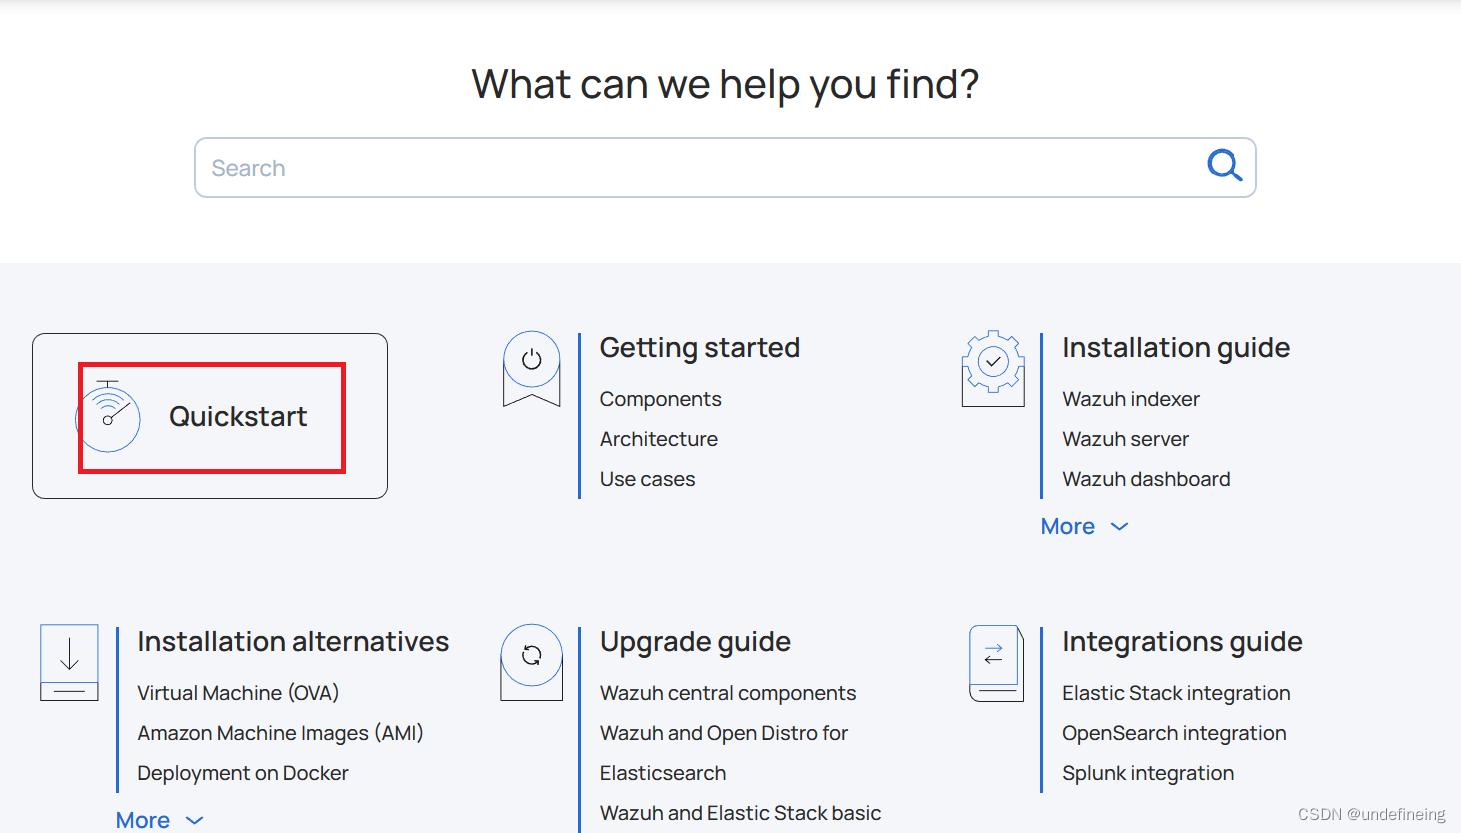Open Elastic Stack integration link
Image resolution: width=1461 pixels, height=833 pixels.
tap(1176, 693)
